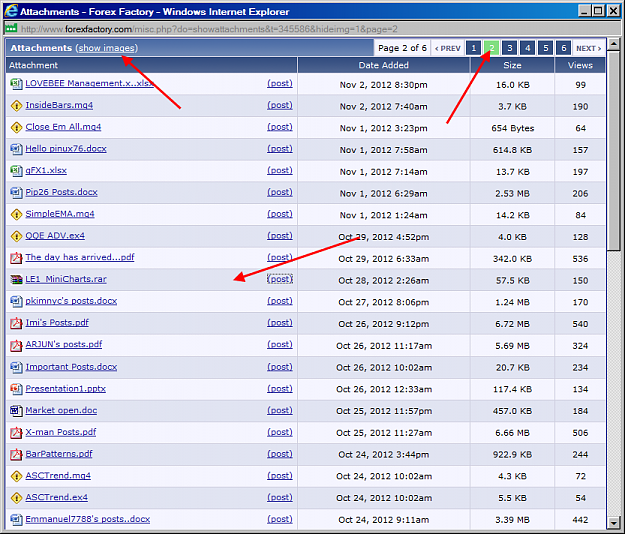Click the Date Added column header
This screenshot has height=534, width=625.
[383, 65]
